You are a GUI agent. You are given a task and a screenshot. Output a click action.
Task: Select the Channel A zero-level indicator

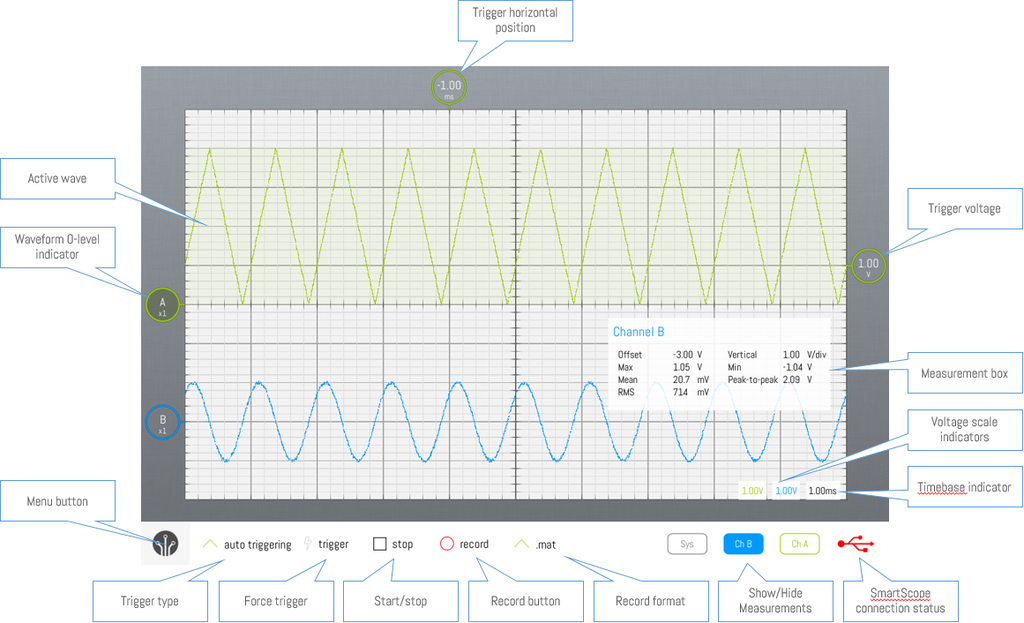coord(162,304)
